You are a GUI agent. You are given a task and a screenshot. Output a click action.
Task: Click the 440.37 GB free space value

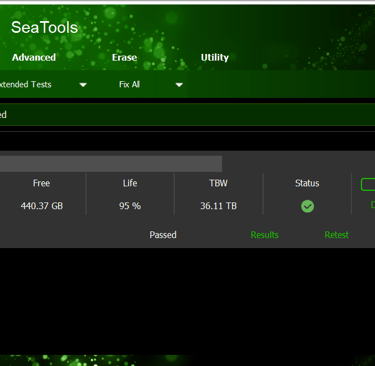[42, 206]
